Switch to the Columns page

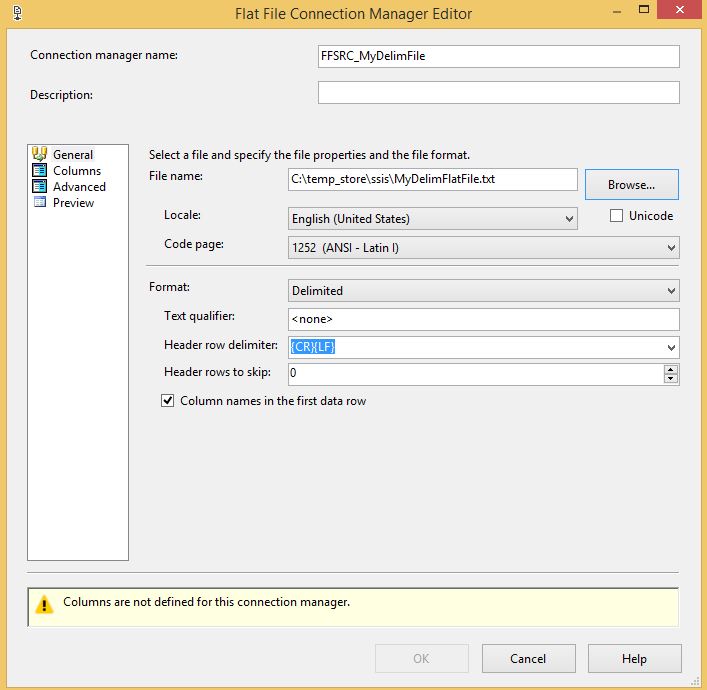[77, 170]
